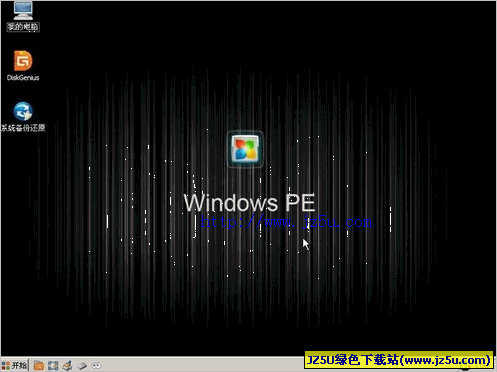Open the 开始 Start menu
The height and width of the screenshot is (372, 497).
(x=14, y=365)
